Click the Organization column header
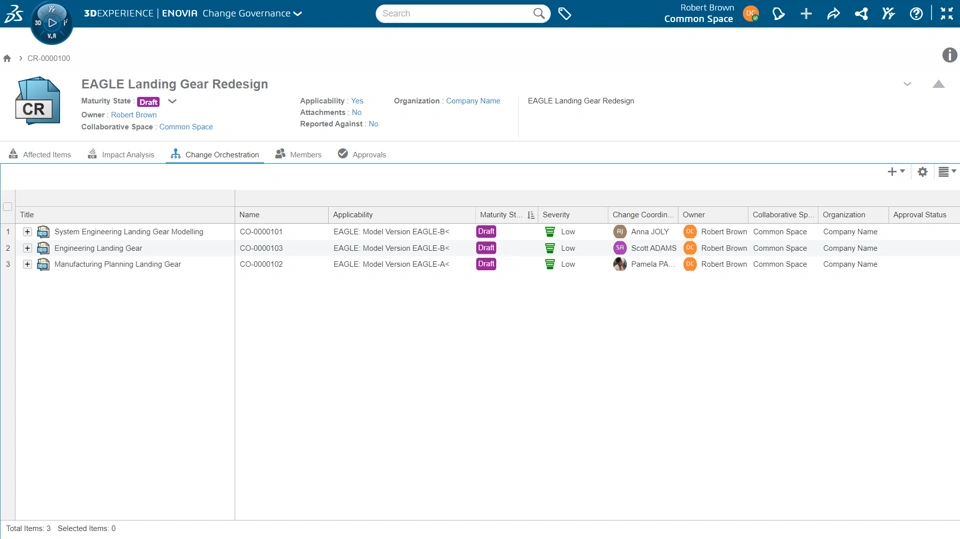Viewport: 960px width, 539px height. [853, 215]
